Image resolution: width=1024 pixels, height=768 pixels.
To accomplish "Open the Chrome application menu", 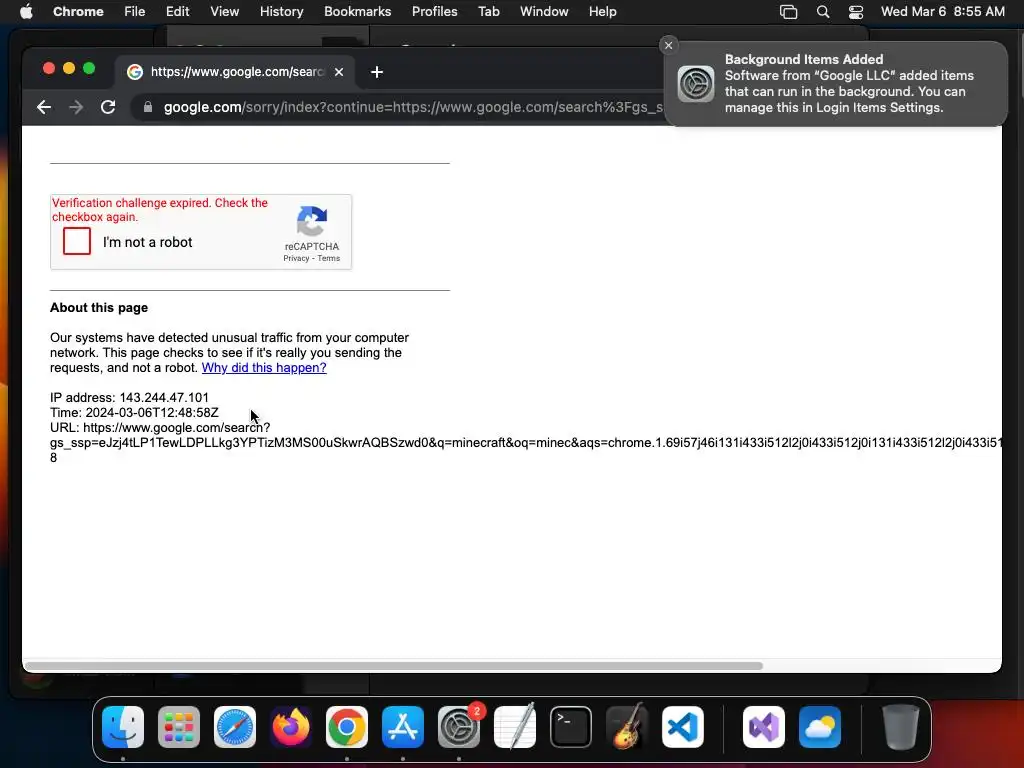I will click(78, 12).
